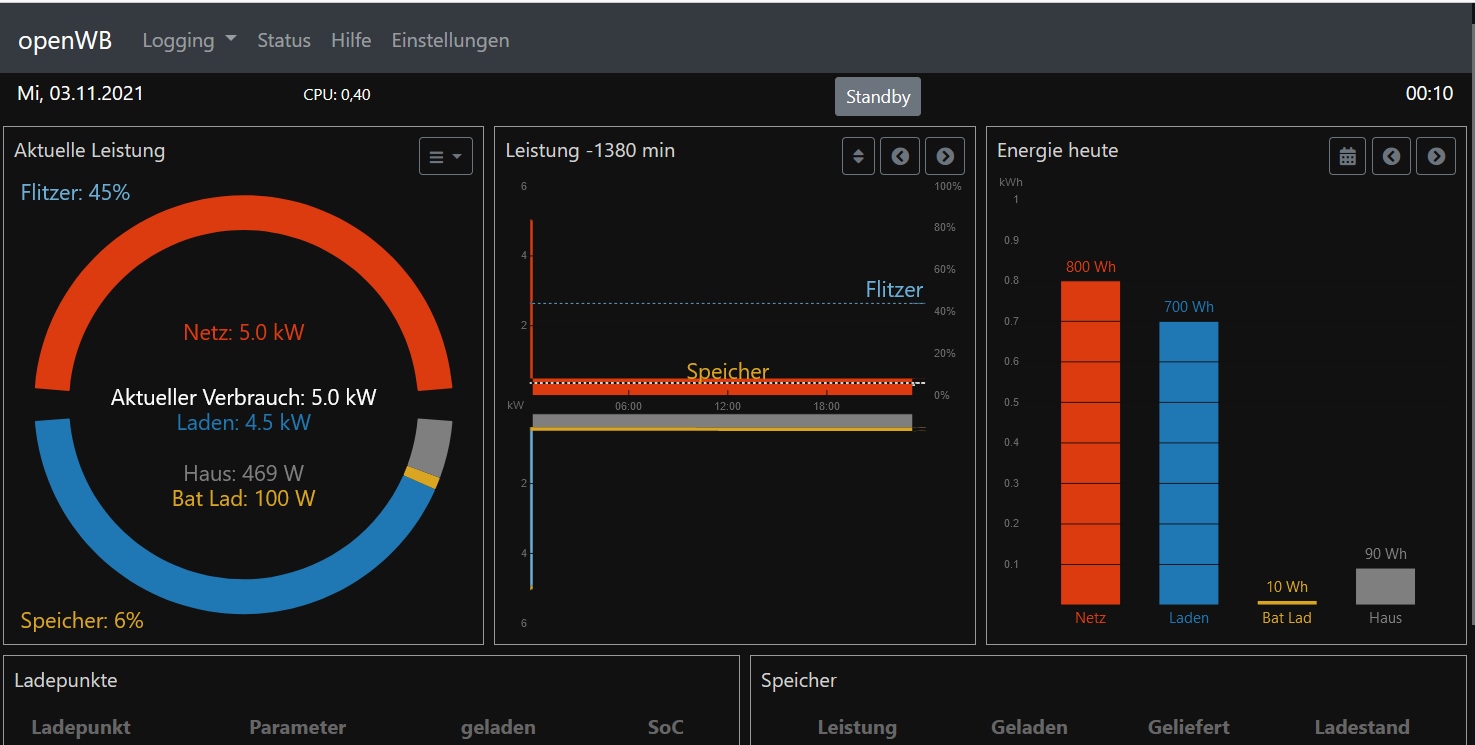
Task: Open the Aktuelle Leistung hamburger menu
Action: 445,157
